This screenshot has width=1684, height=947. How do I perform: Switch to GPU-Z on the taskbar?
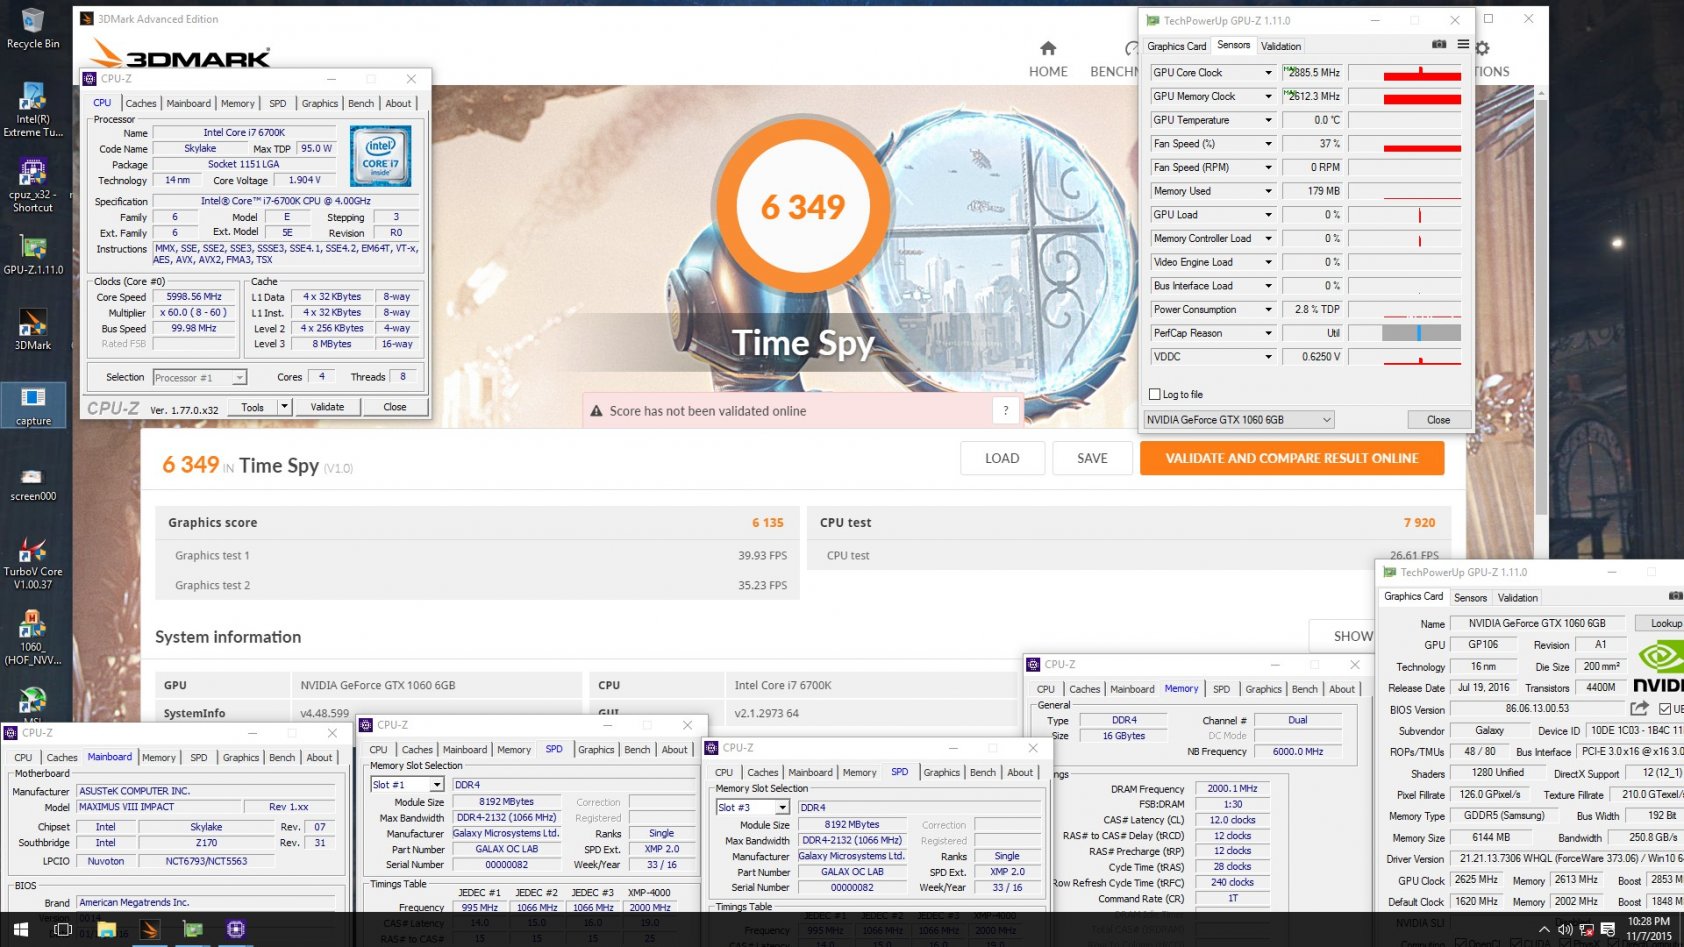pos(193,930)
